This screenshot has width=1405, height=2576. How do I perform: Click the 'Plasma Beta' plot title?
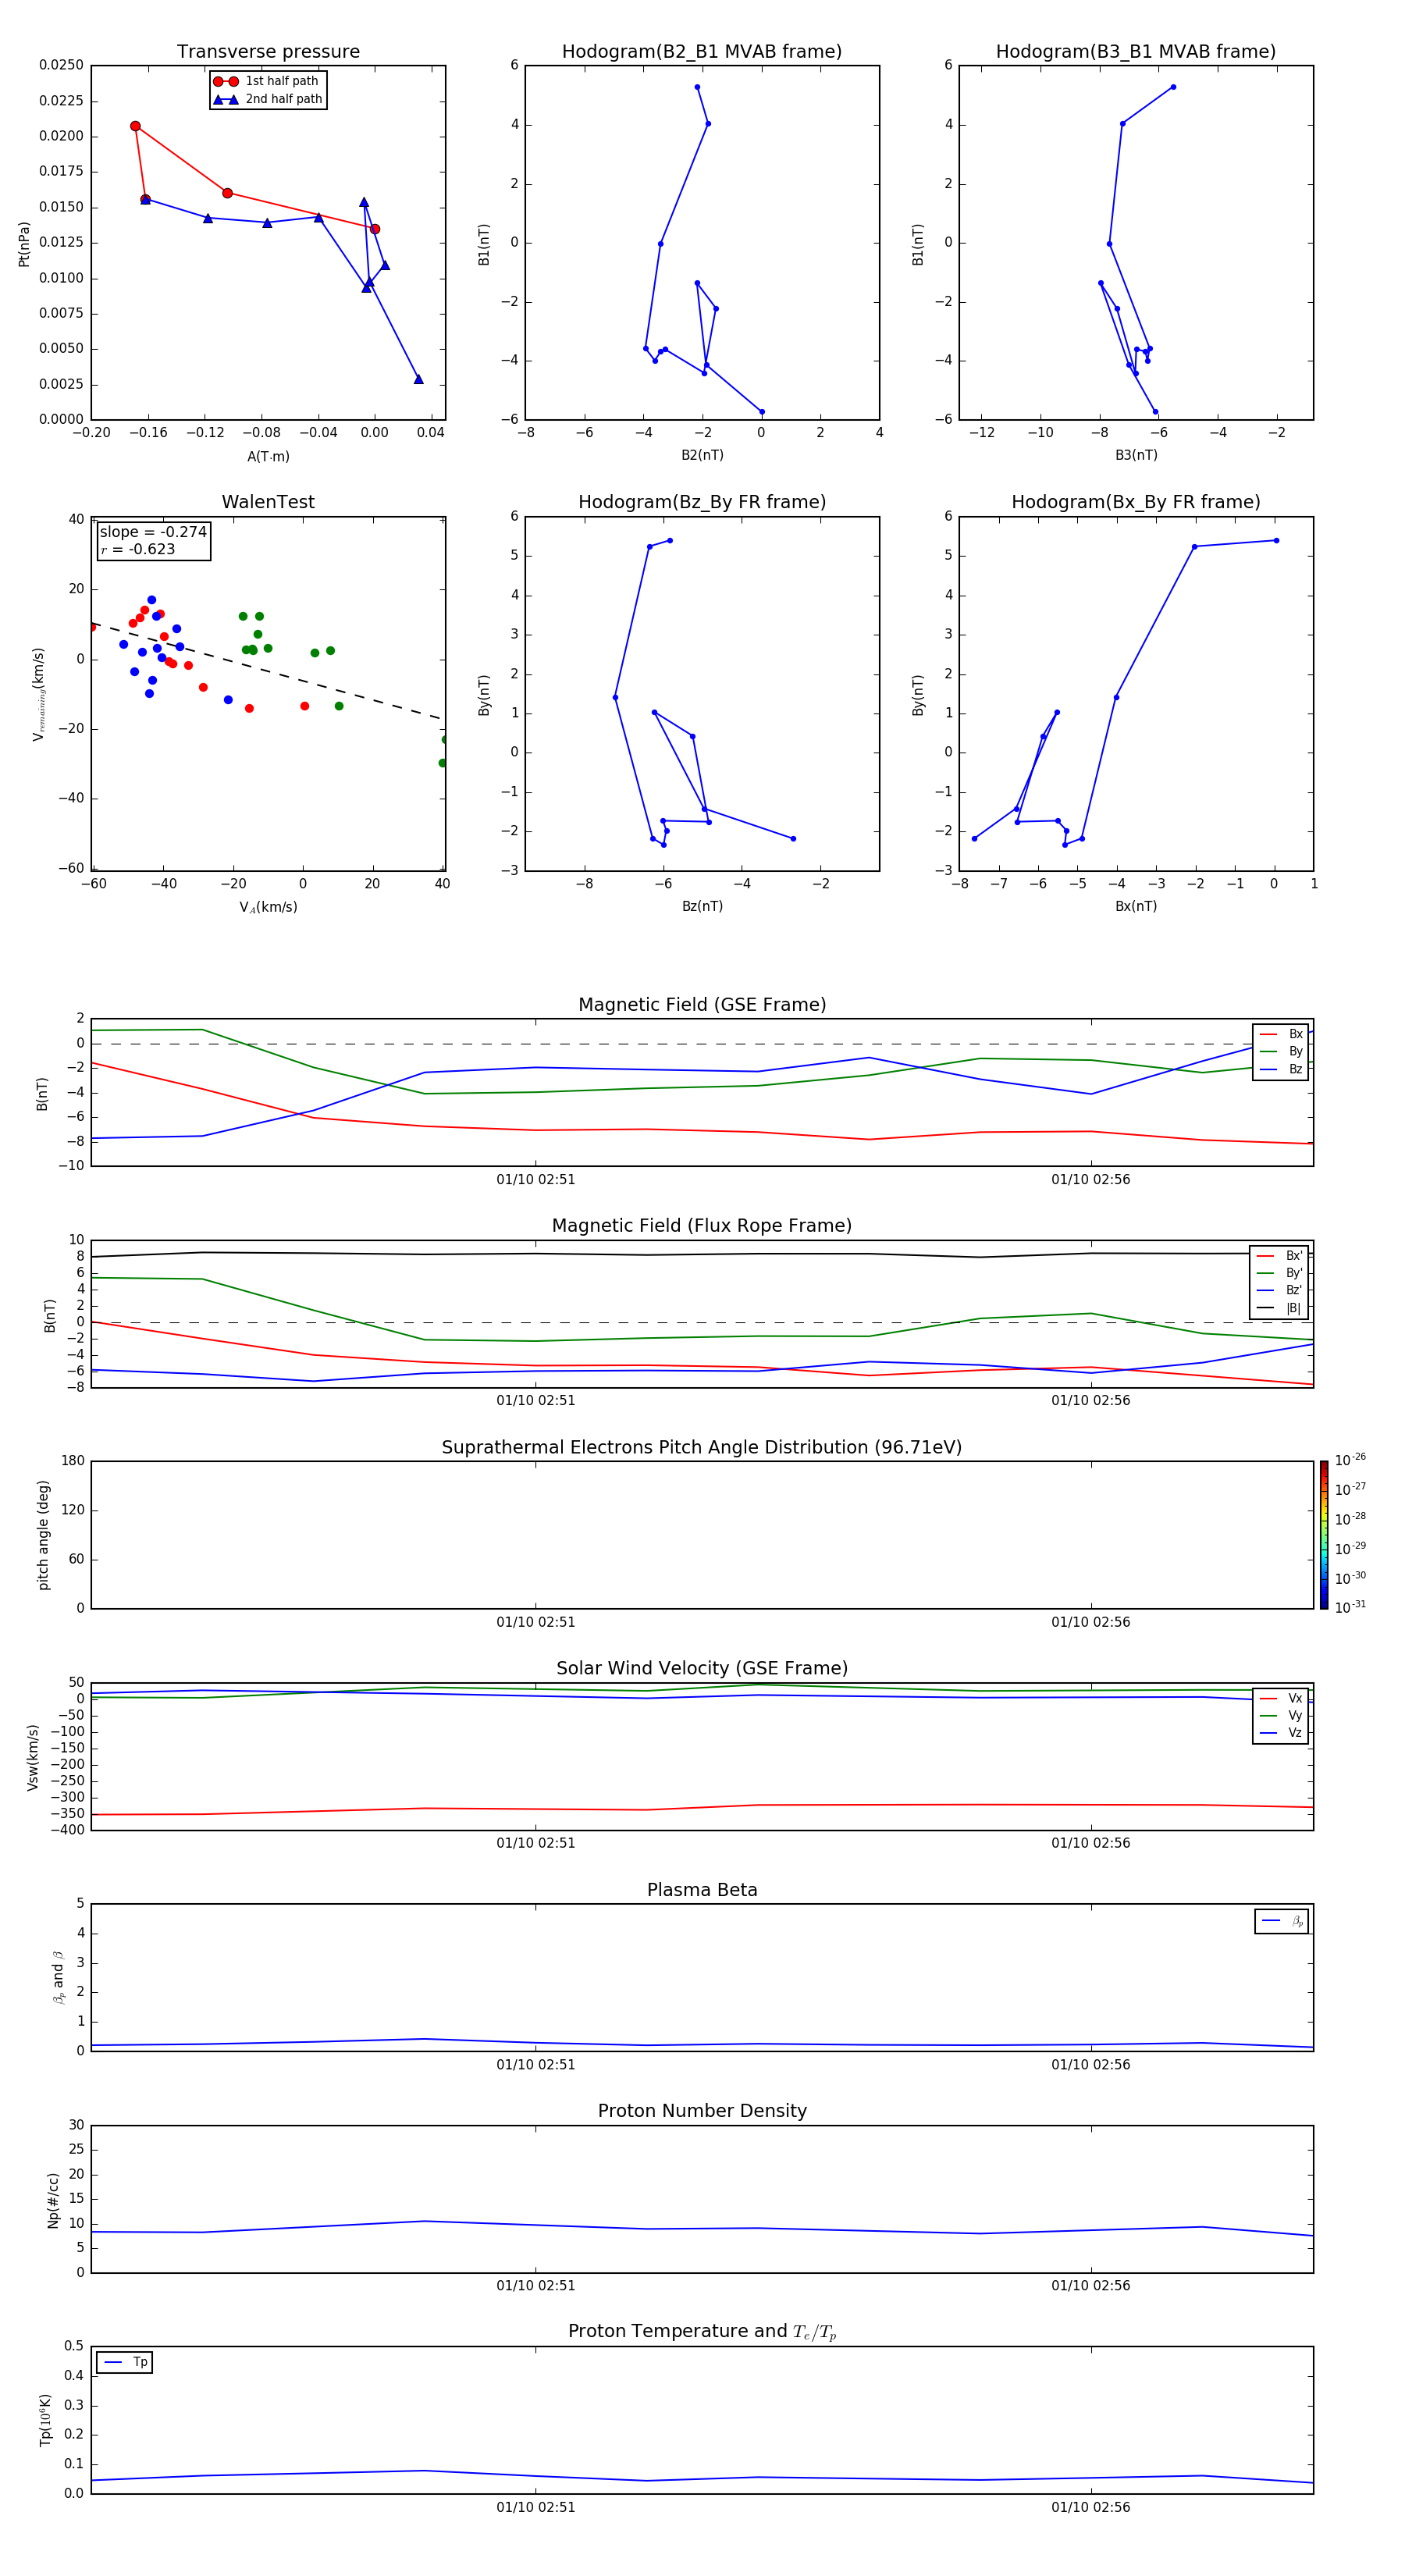click(x=702, y=1890)
